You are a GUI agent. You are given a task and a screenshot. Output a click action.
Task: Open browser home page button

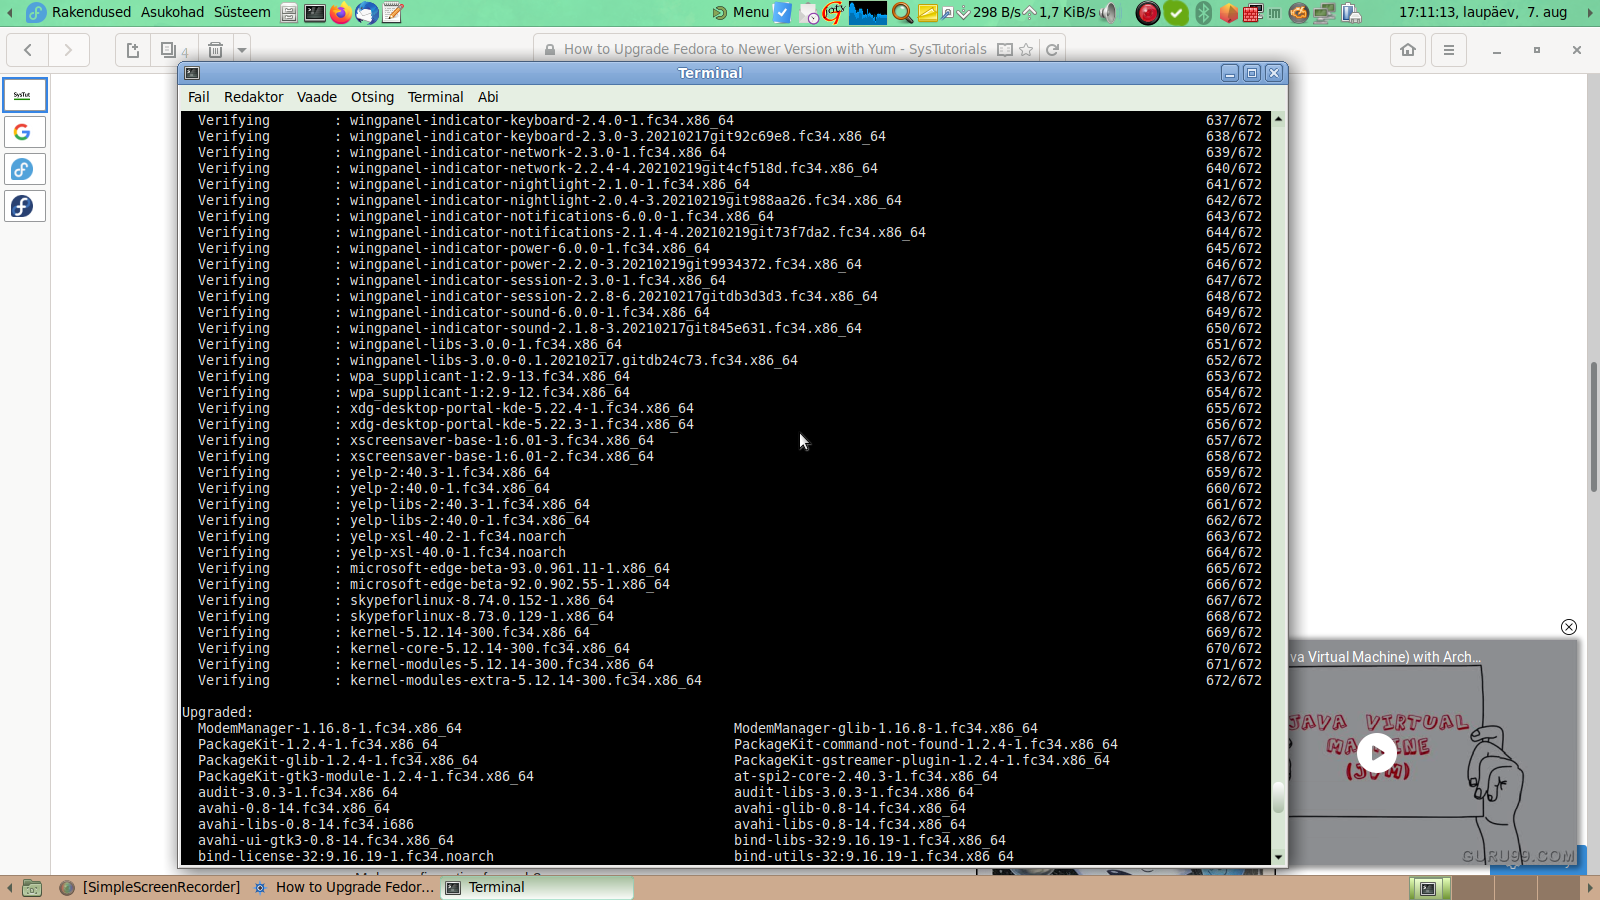[x=1408, y=50]
